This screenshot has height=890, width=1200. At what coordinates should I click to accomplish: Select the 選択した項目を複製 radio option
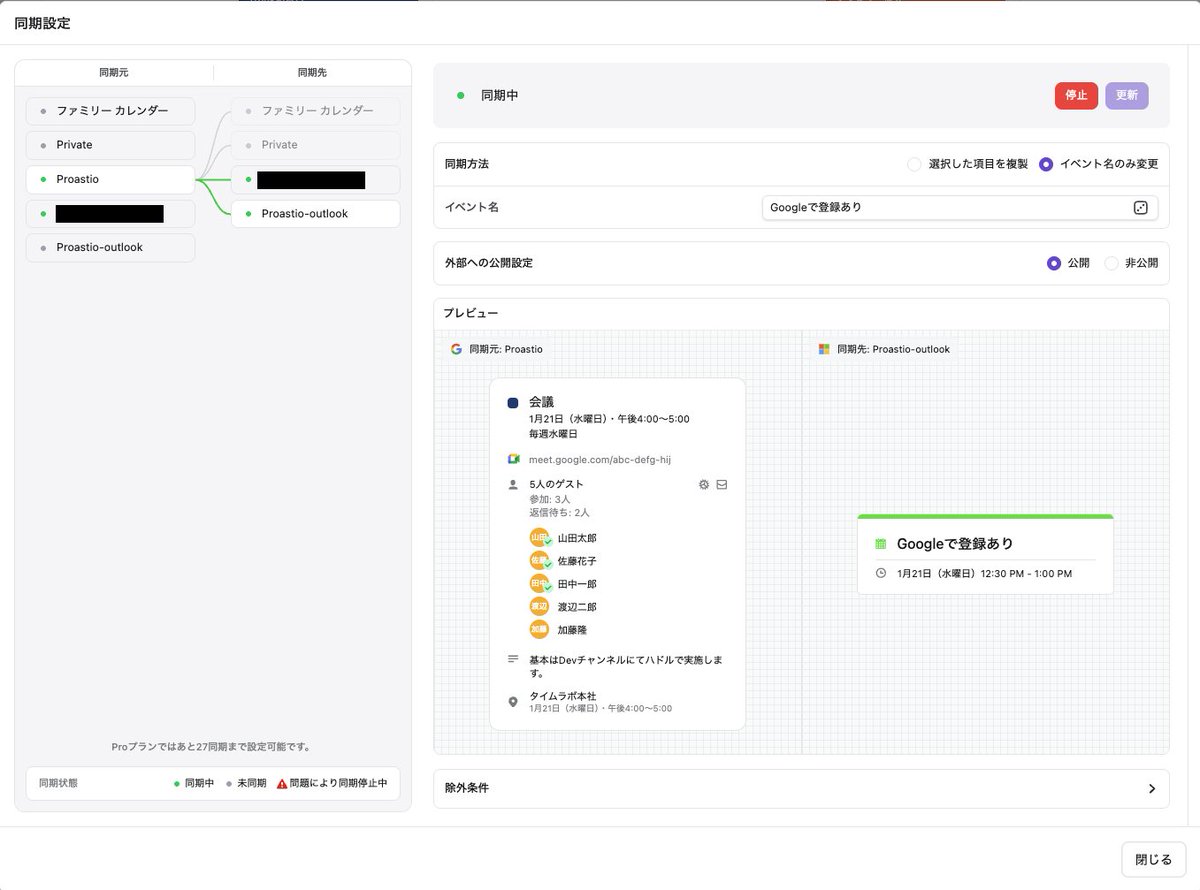(914, 164)
